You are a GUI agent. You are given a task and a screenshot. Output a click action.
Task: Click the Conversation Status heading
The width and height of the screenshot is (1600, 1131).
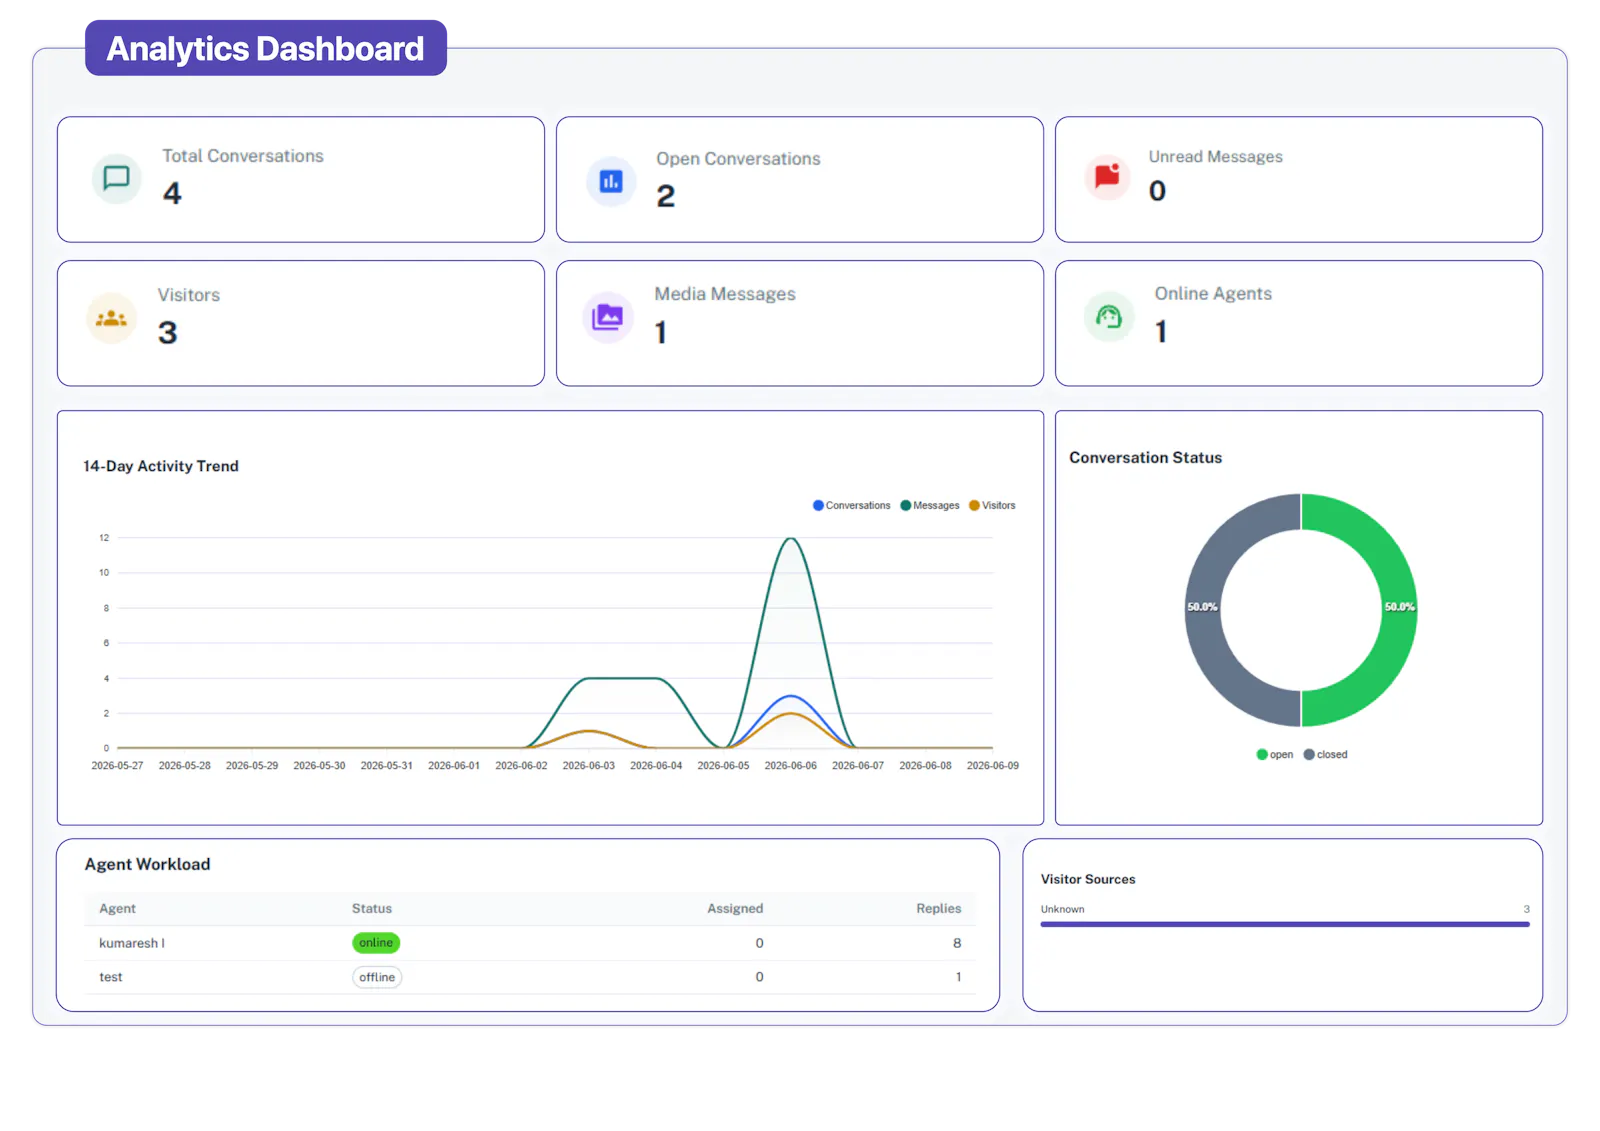click(x=1146, y=457)
